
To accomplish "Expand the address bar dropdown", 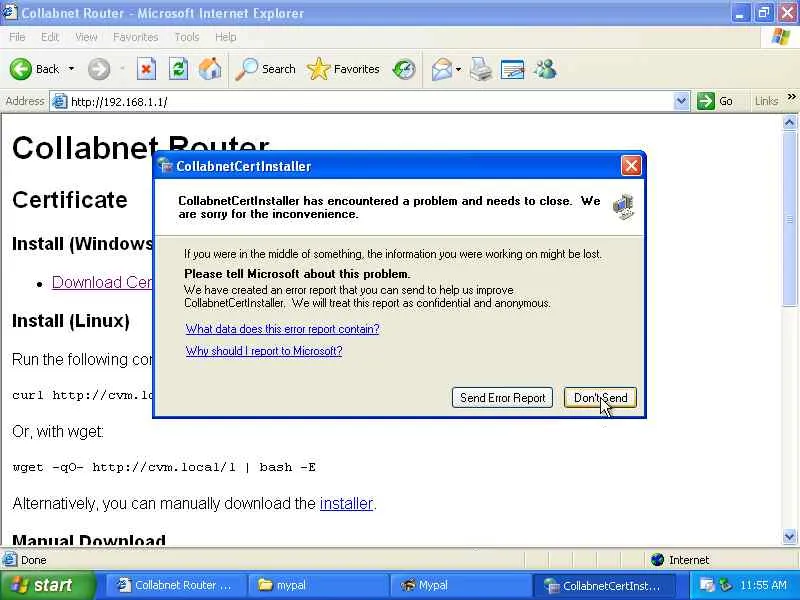I will pos(681,102).
